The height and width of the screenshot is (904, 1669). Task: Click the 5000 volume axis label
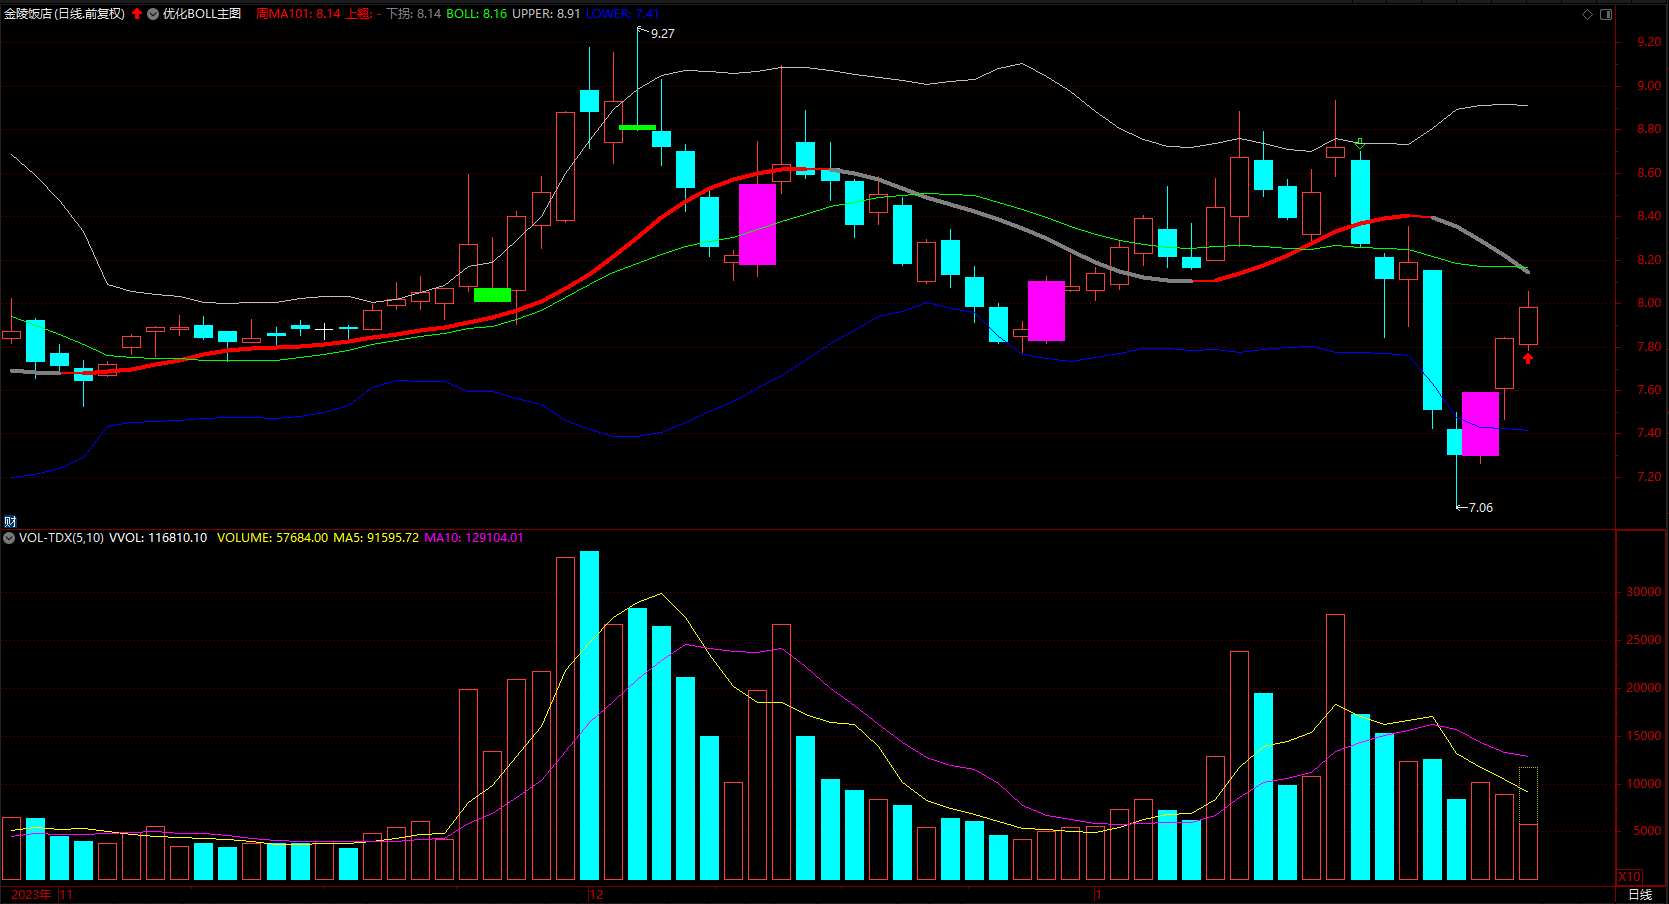[1647, 831]
